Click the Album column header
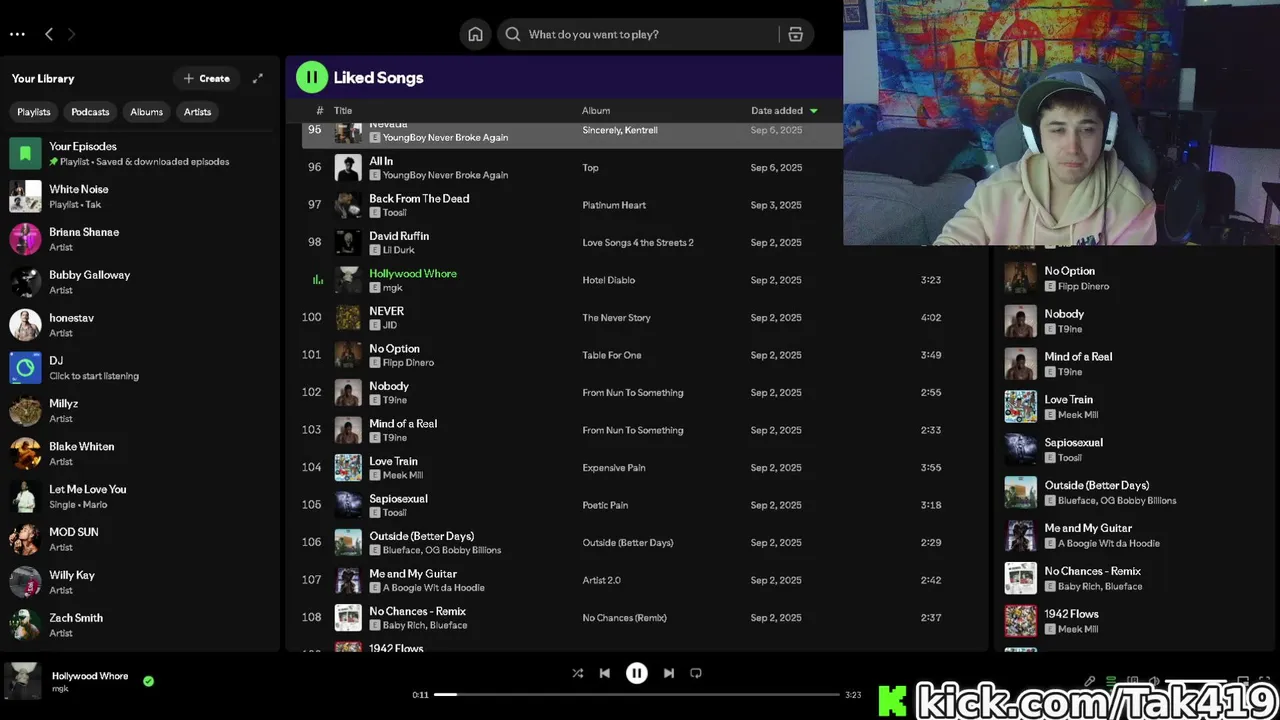Screen dimensions: 1280x720 pyautogui.click(x=596, y=111)
